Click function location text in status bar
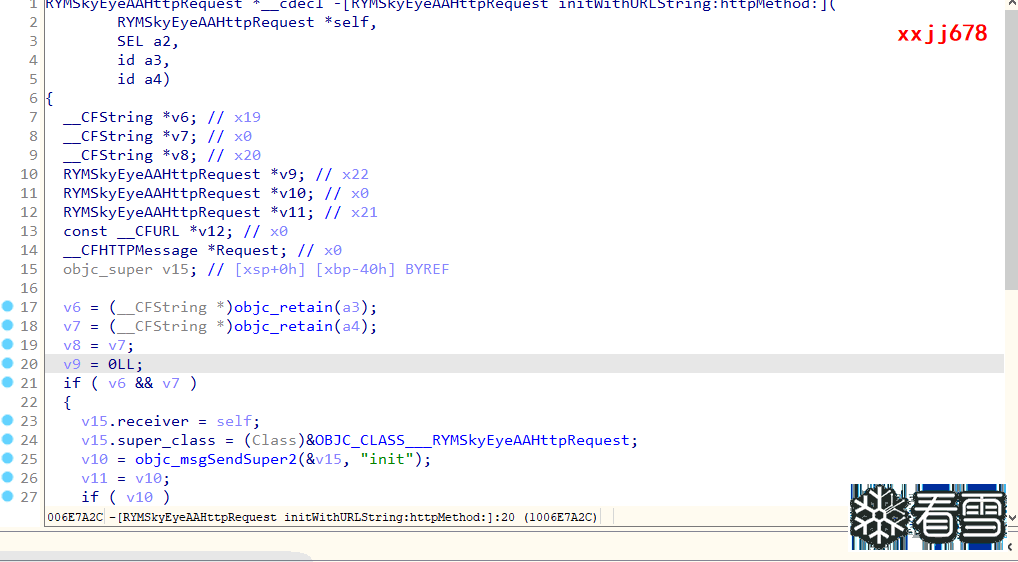The width and height of the screenshot is (1018, 562). click(354, 517)
